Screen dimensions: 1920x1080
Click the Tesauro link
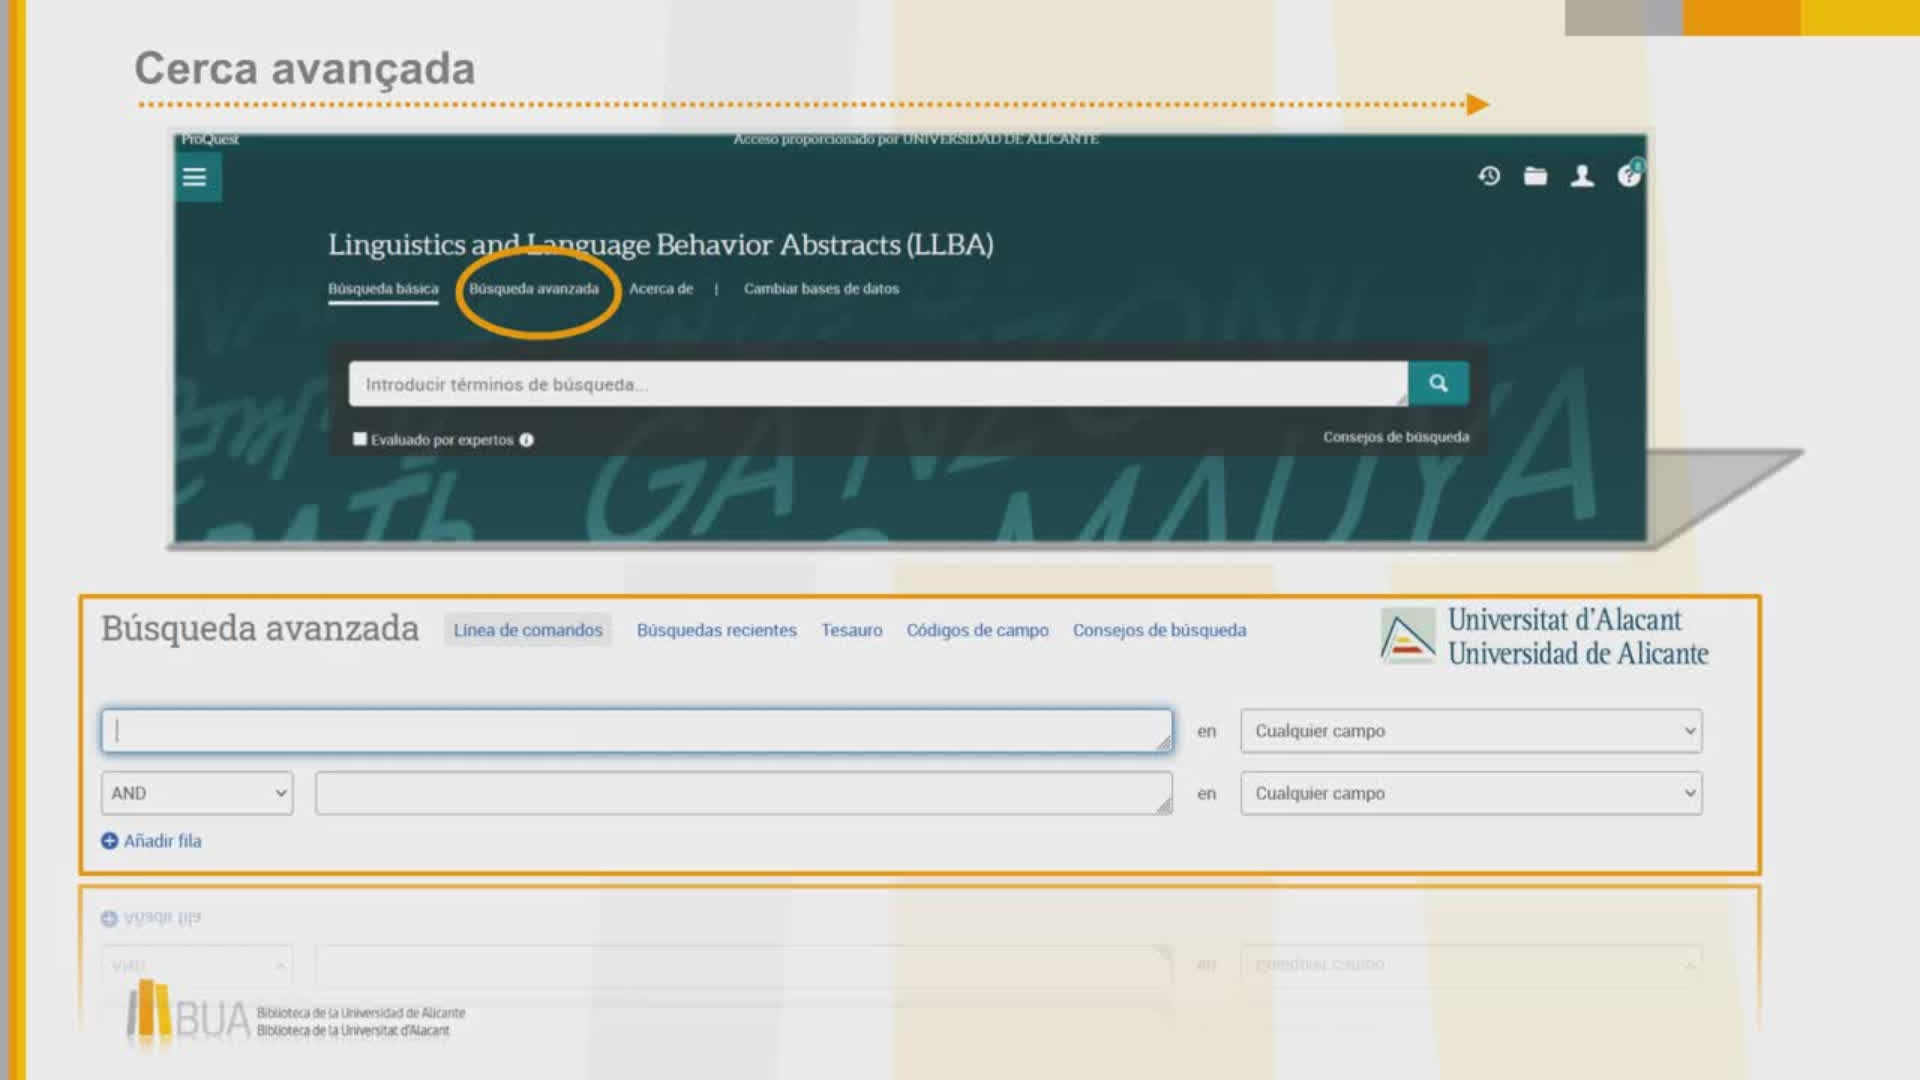click(x=852, y=630)
